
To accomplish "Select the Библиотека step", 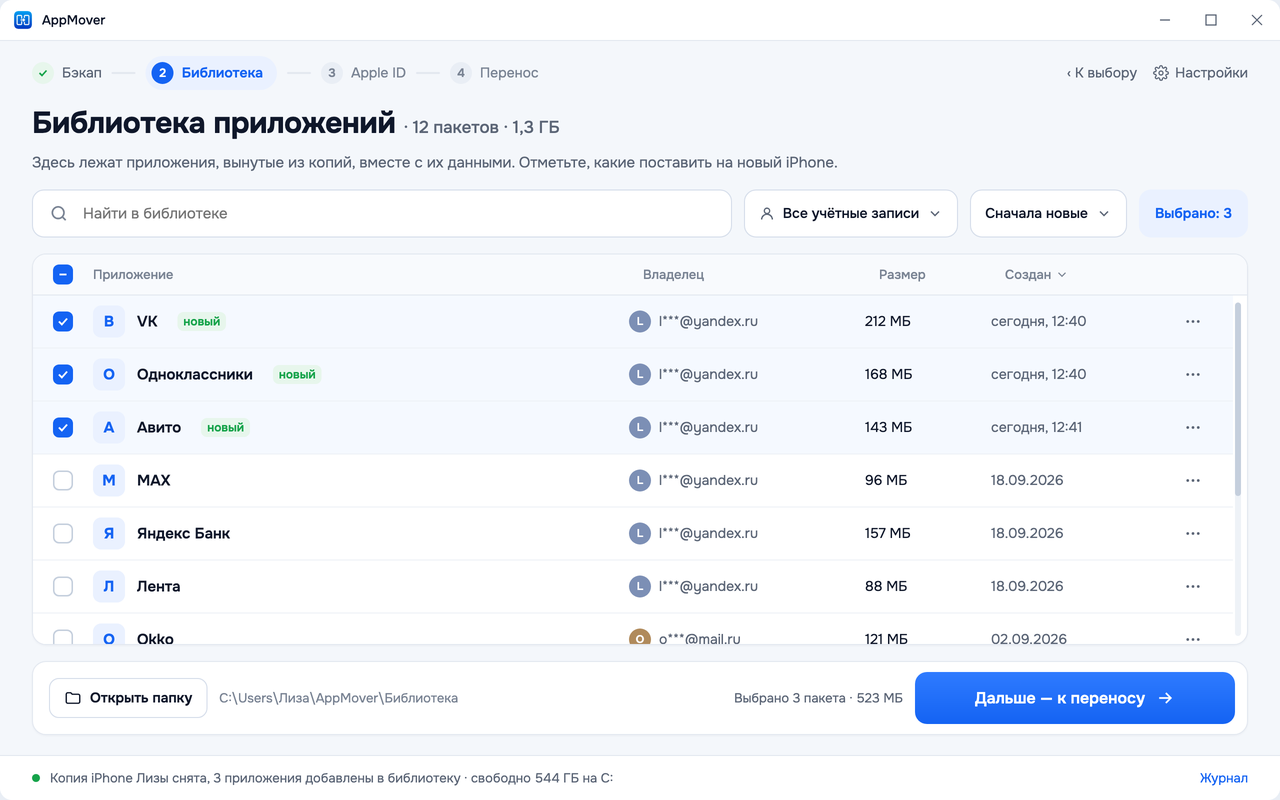I will coord(212,73).
